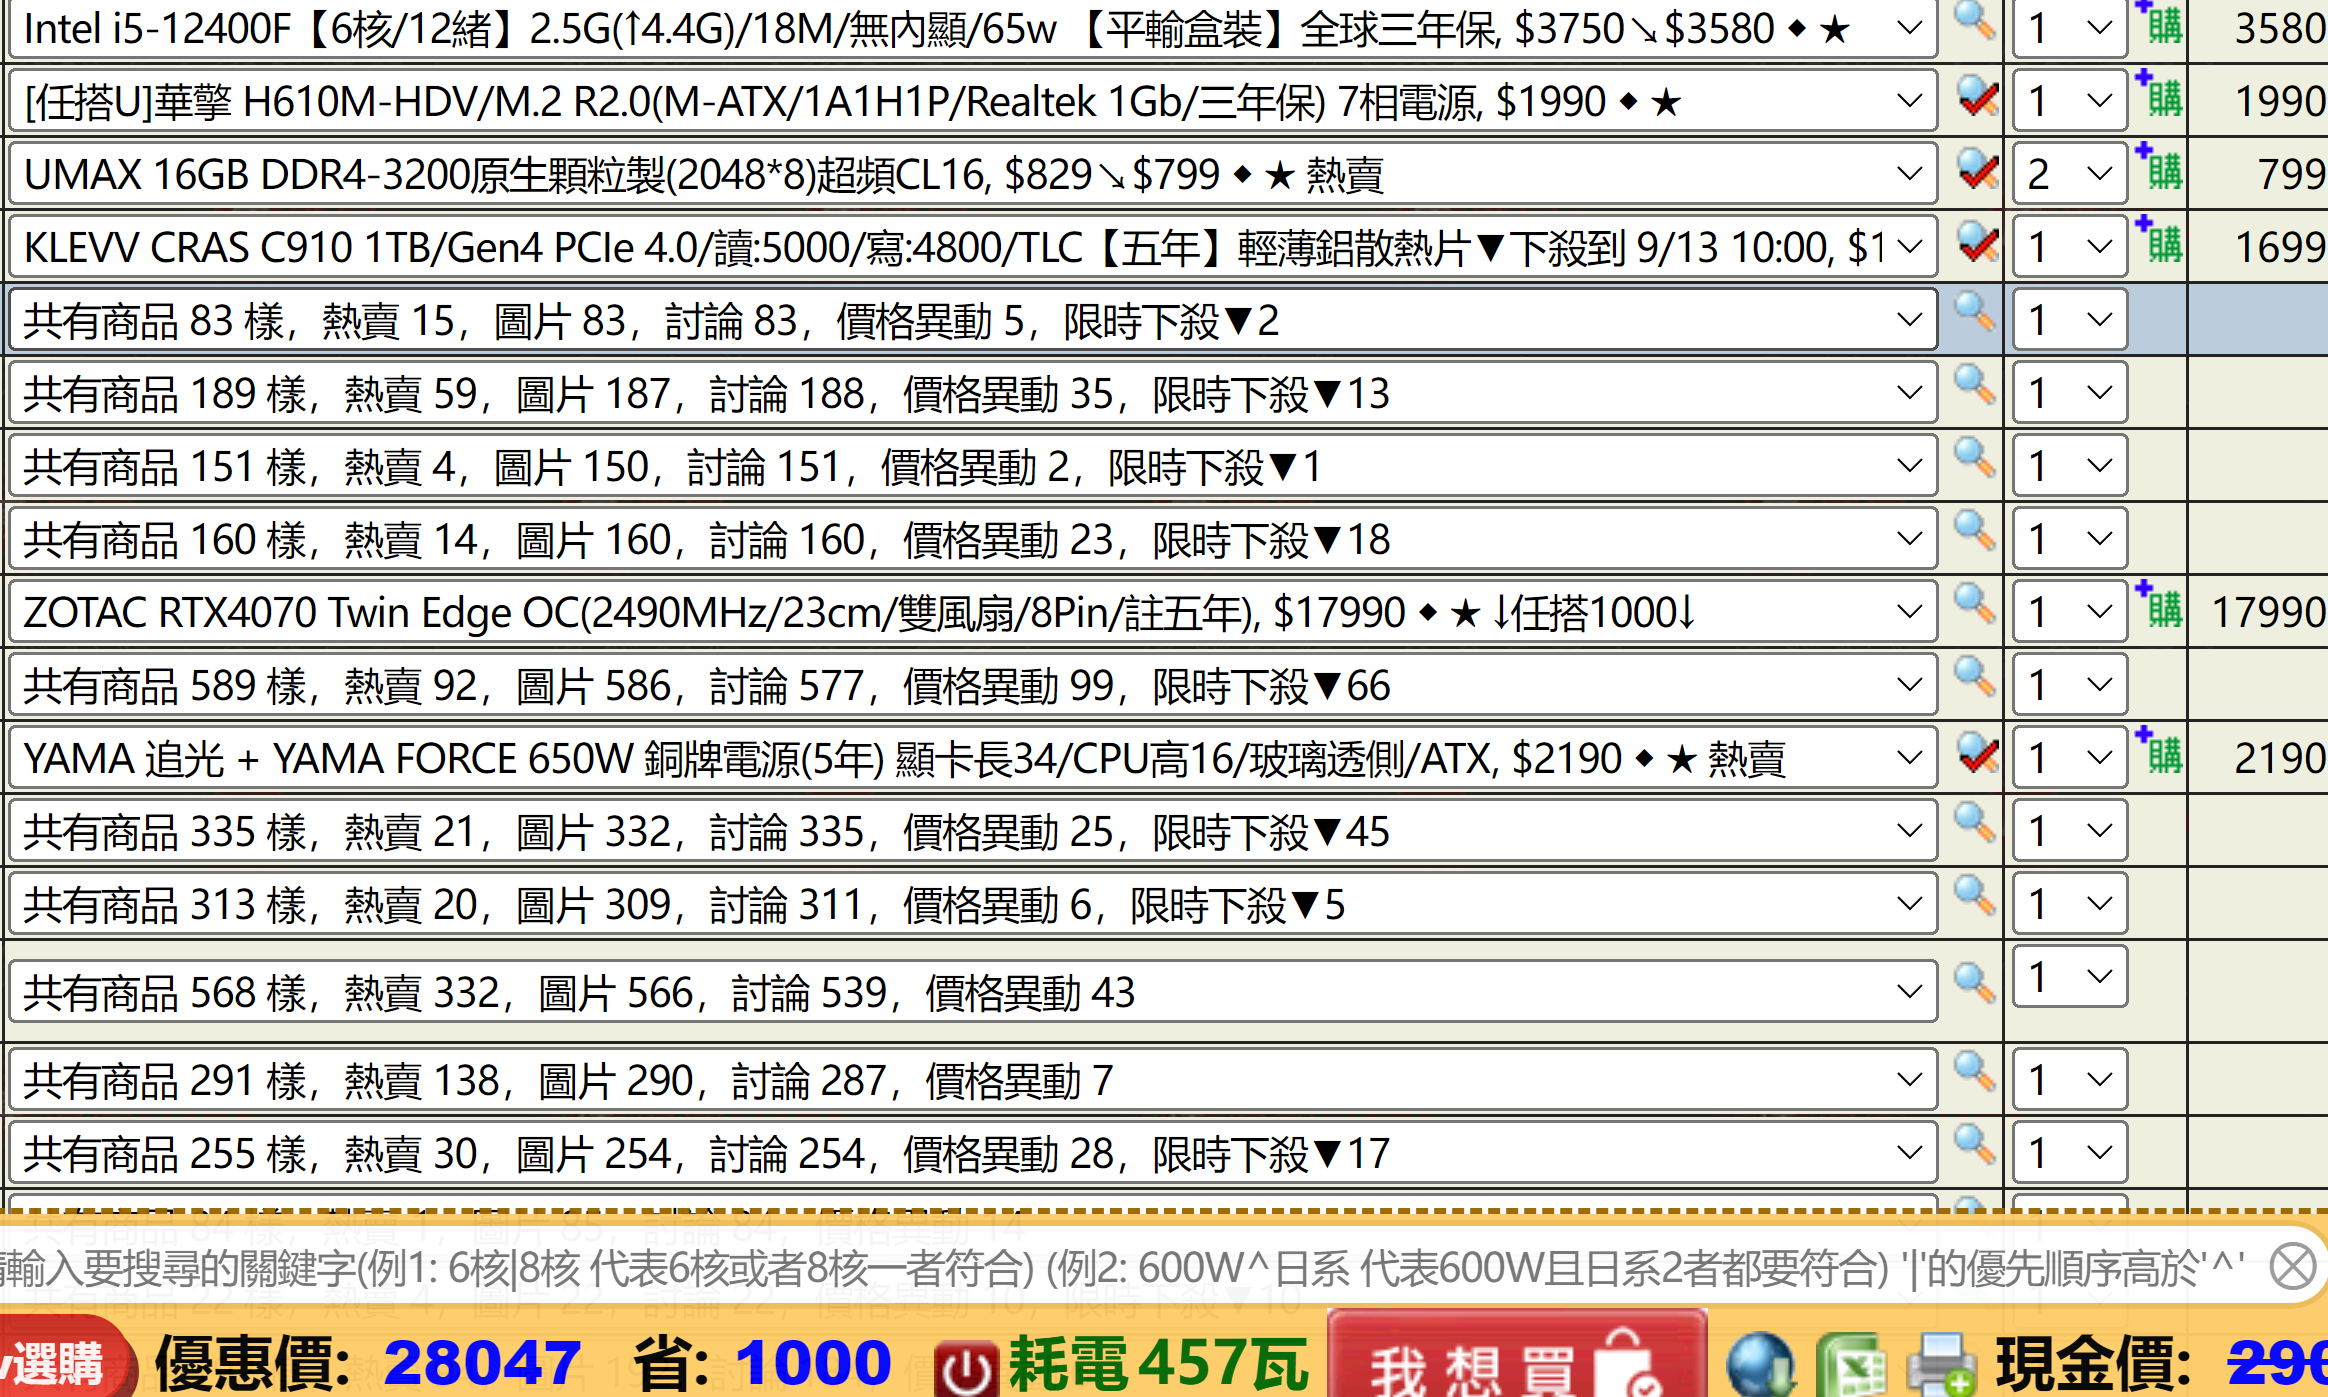2328x1397 pixels.
Task: Click the green cart icon for UMAX 16GB memory
Action: 2159,168
